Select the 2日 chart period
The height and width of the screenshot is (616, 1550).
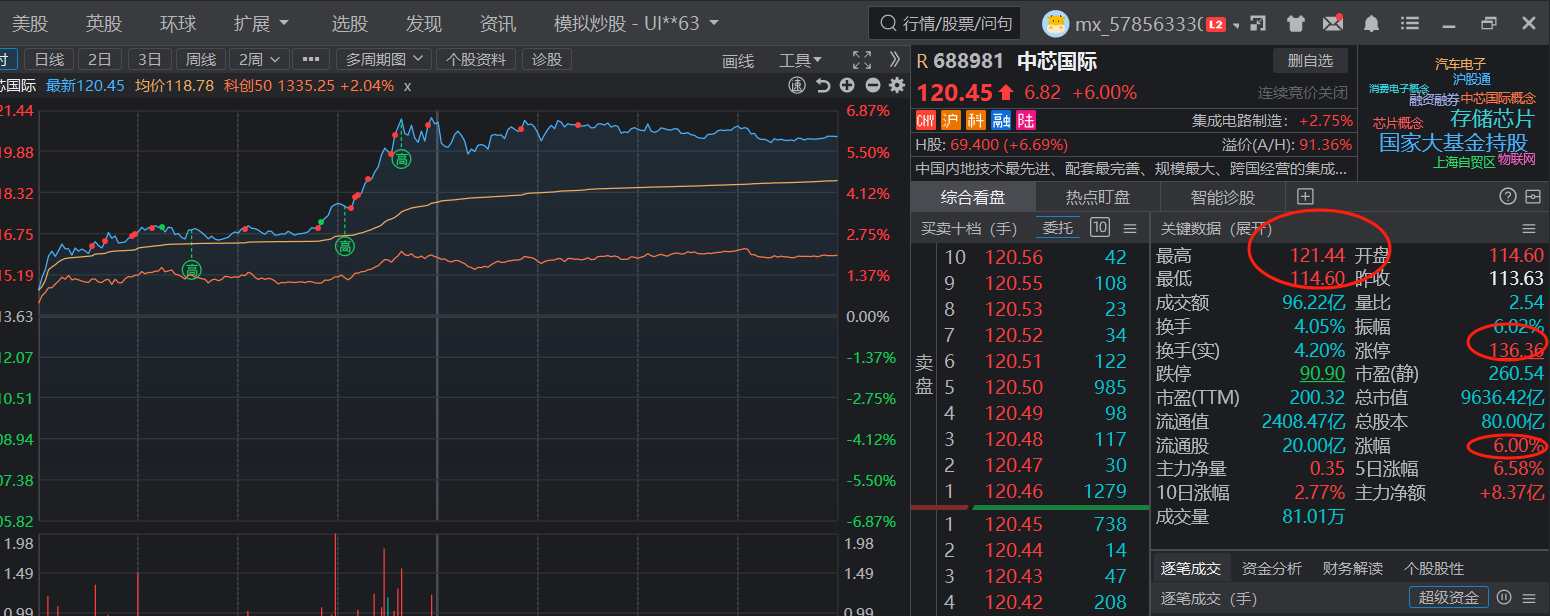pos(100,60)
